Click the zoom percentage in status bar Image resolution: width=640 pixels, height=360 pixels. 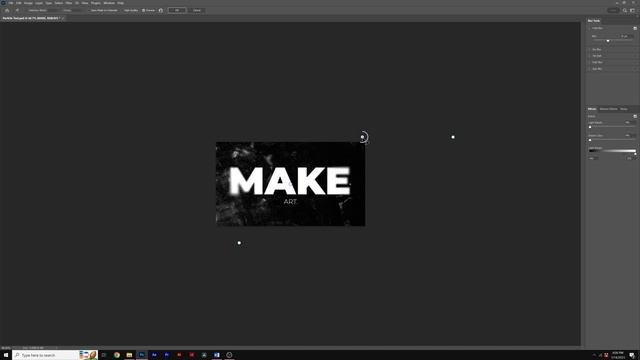[x=5, y=348]
